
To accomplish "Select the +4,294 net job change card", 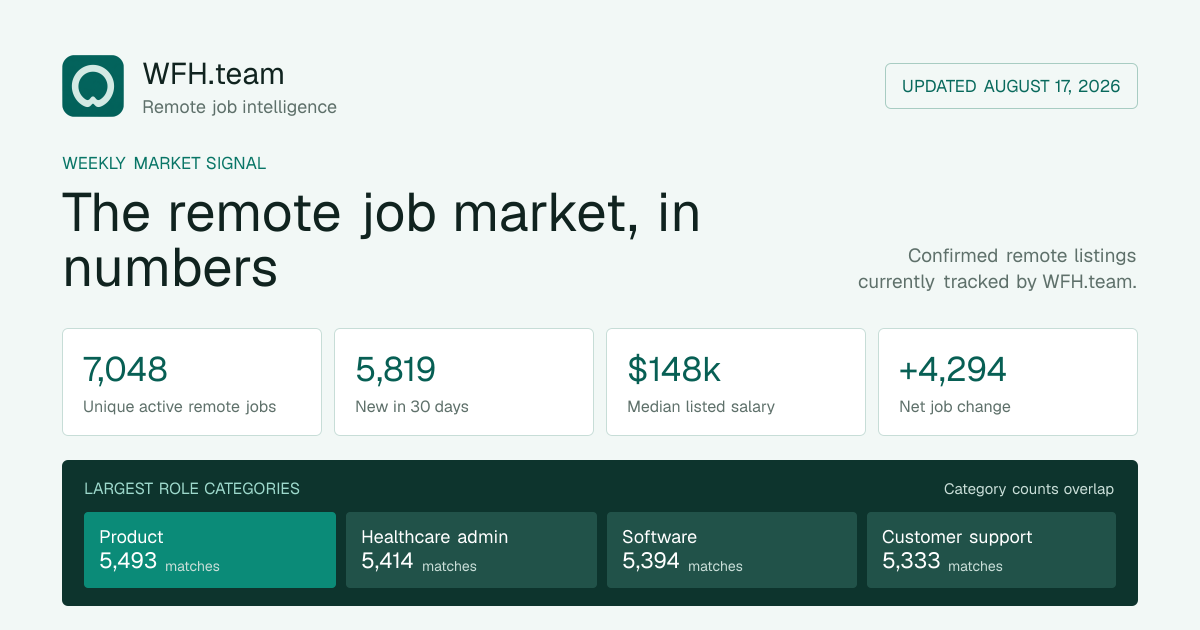I will coord(1008,382).
